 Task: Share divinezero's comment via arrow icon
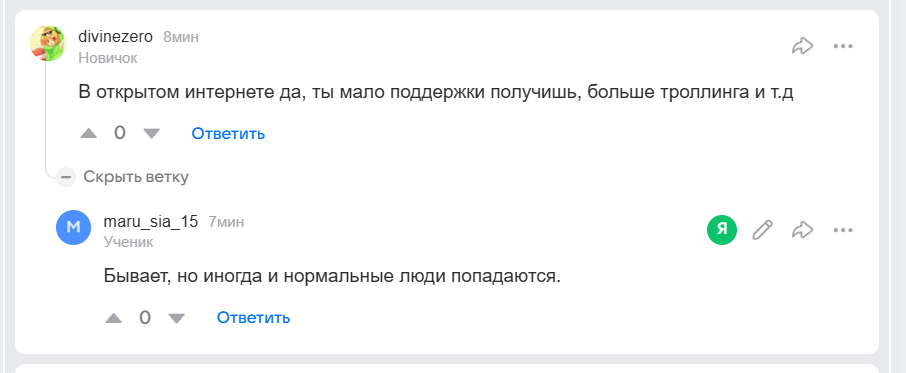coord(802,46)
